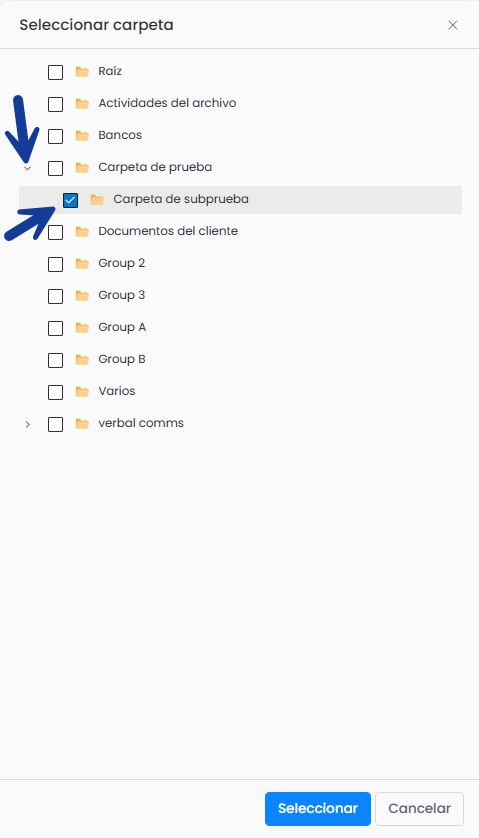This screenshot has width=479, height=838.
Task: Select the Group B folder label
Action: click(x=122, y=359)
